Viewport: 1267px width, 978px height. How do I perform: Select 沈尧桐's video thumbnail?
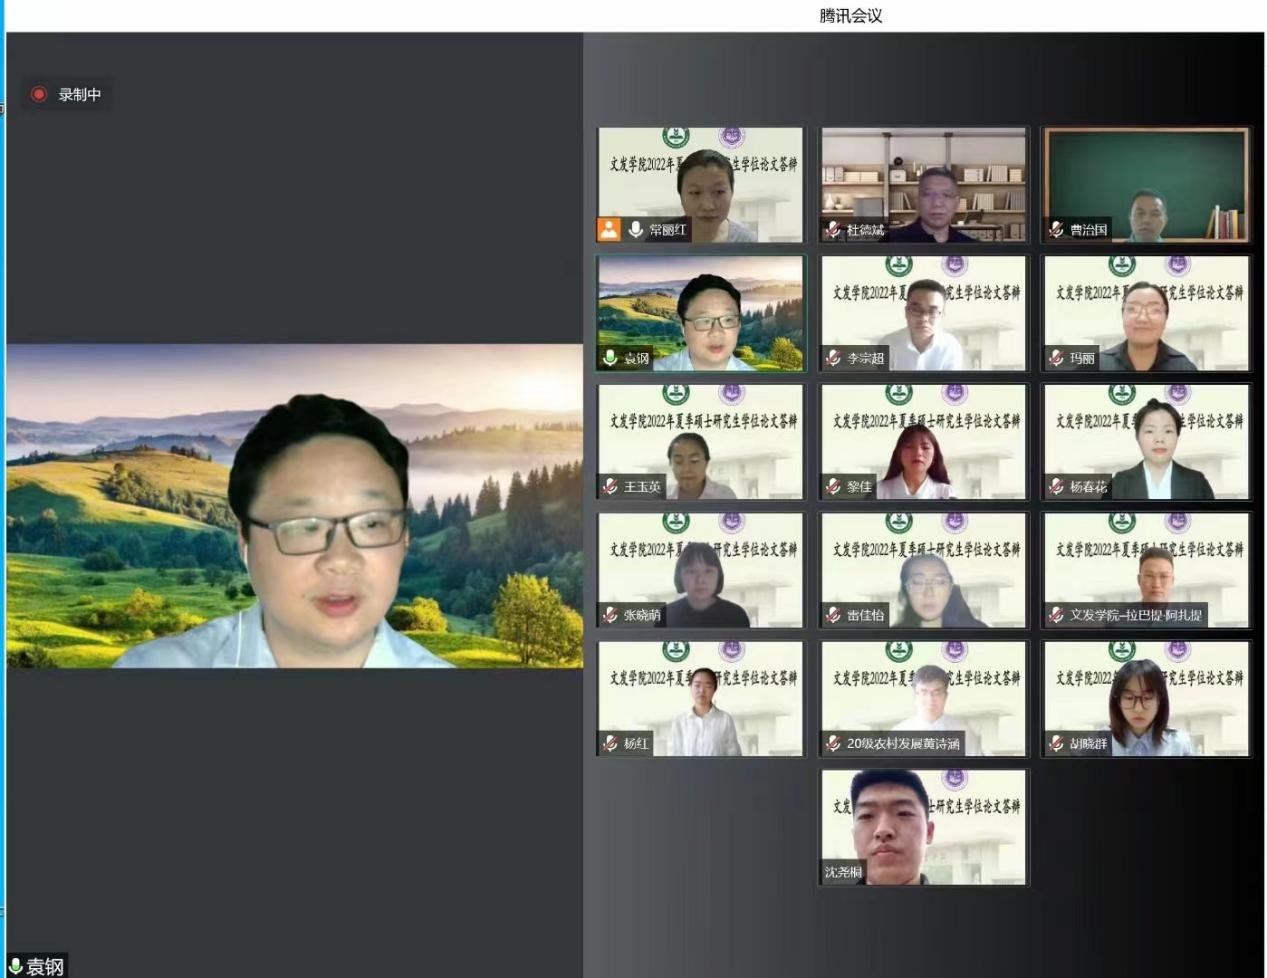pos(923,826)
